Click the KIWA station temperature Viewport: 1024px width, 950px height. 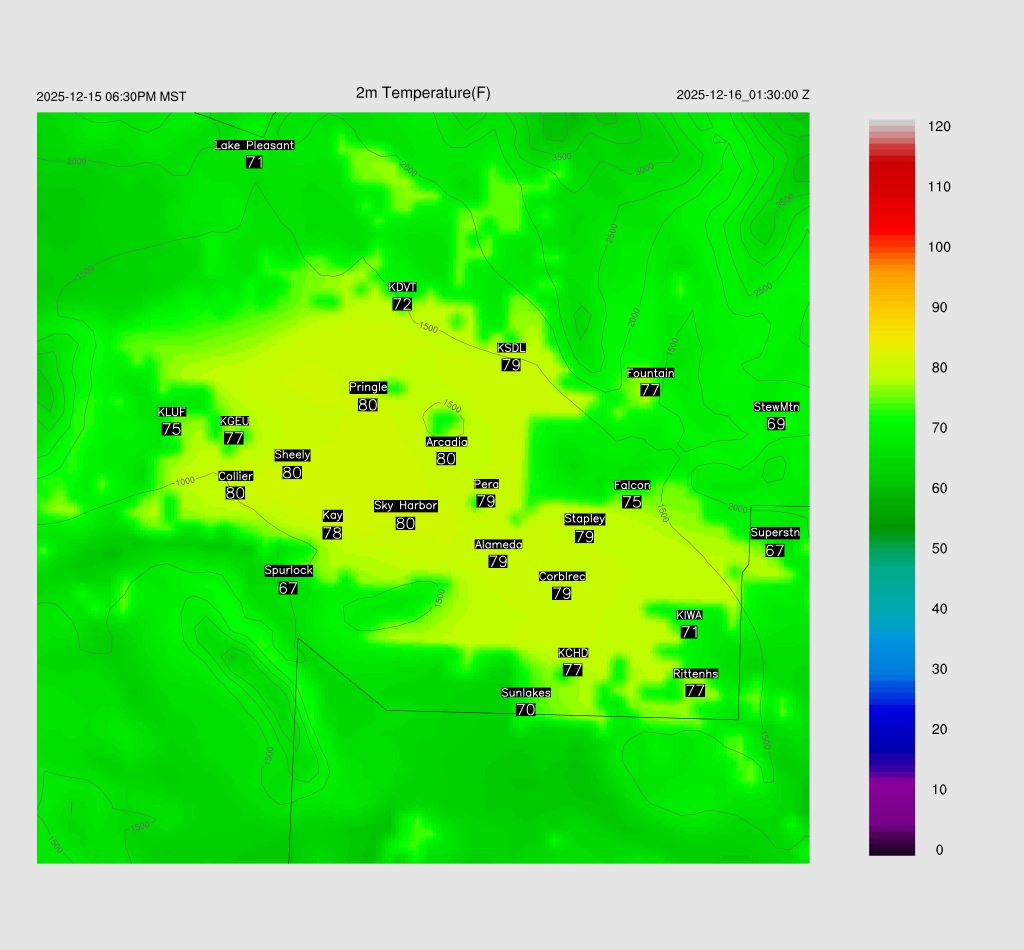689,632
